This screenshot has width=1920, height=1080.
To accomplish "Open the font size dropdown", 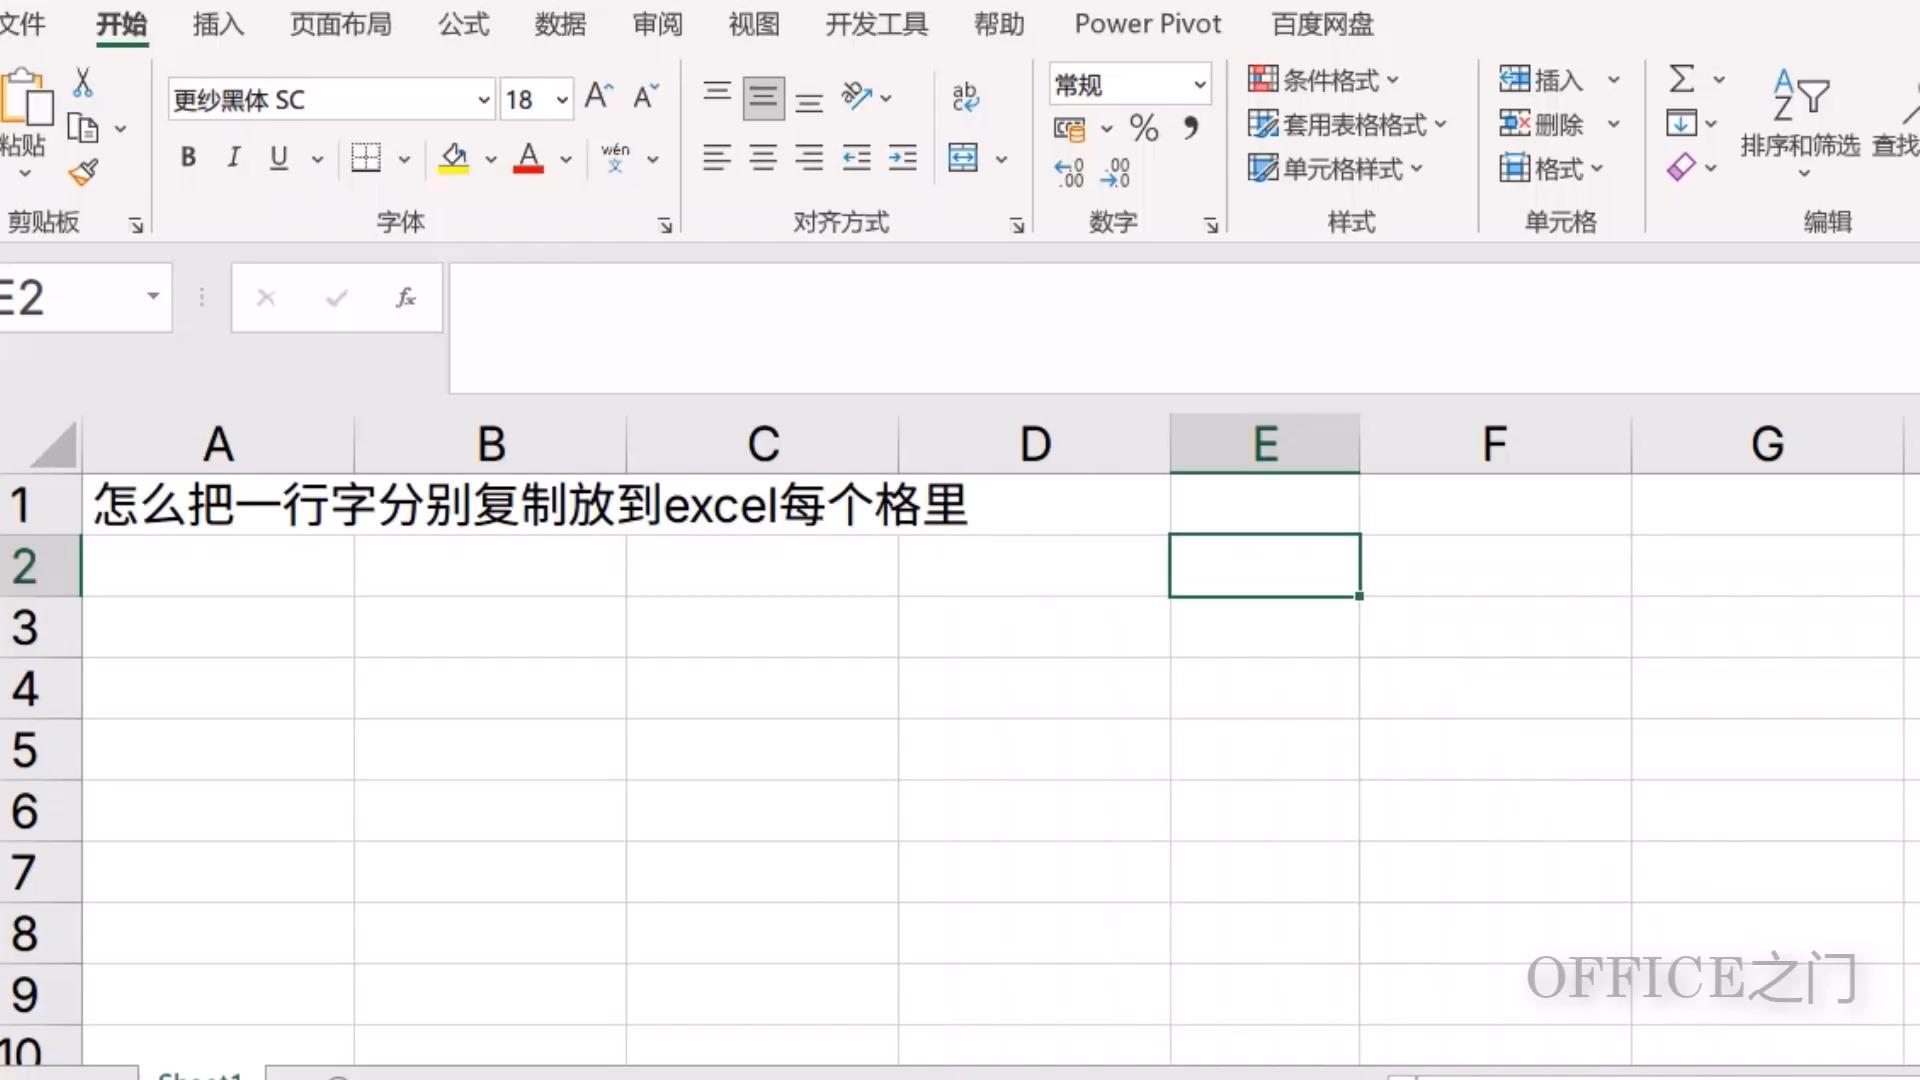I will 562,100.
